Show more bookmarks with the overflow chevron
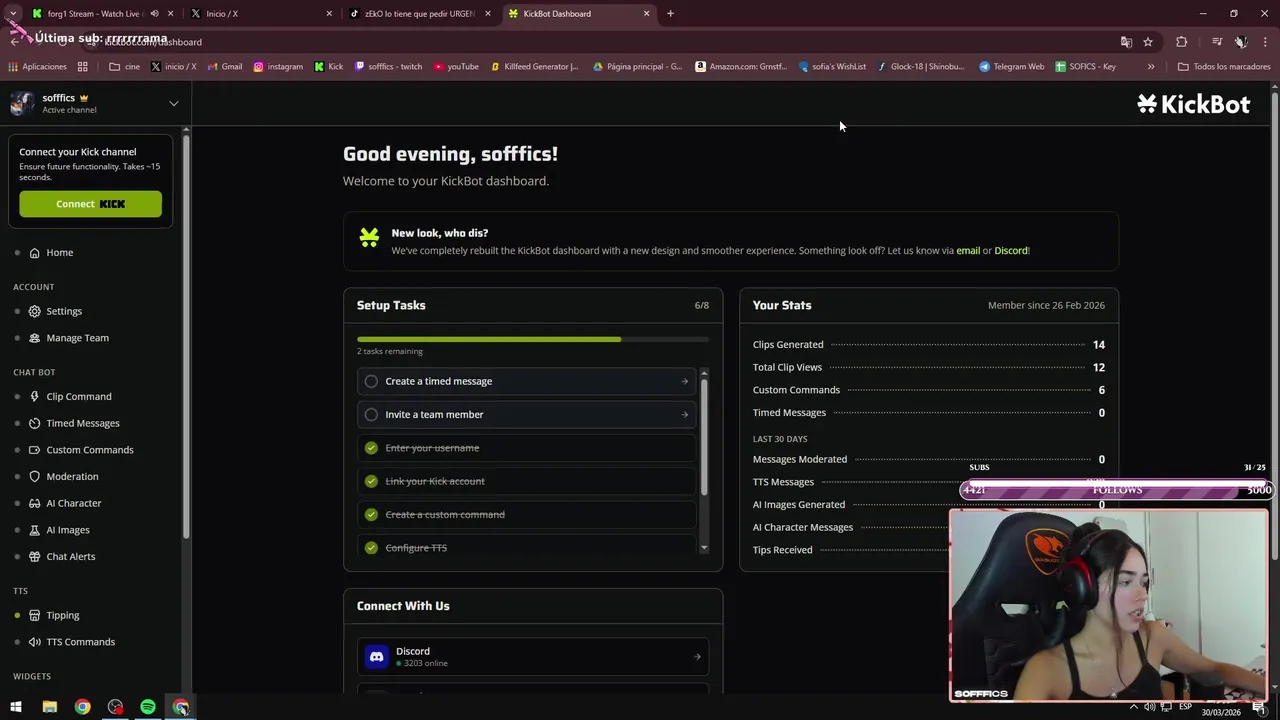The image size is (1280, 720). [1151, 67]
